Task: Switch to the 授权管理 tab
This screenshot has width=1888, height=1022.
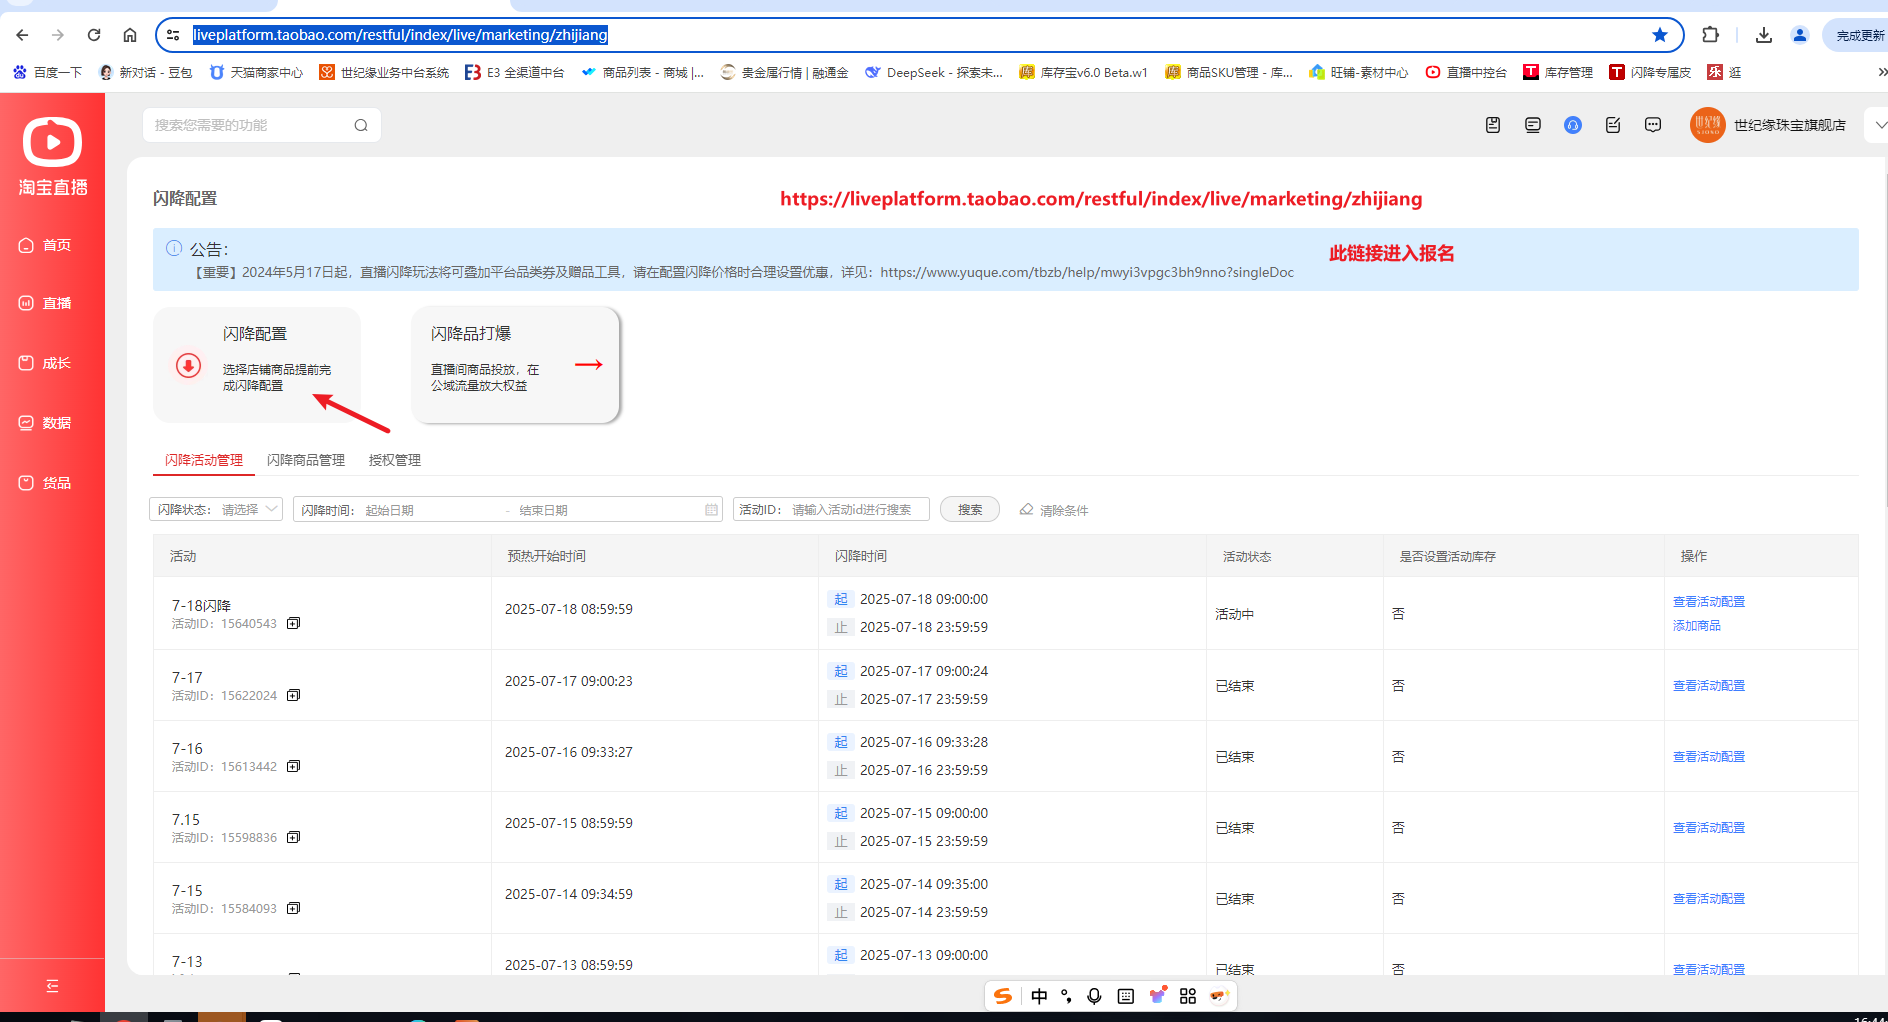Action: 394,460
